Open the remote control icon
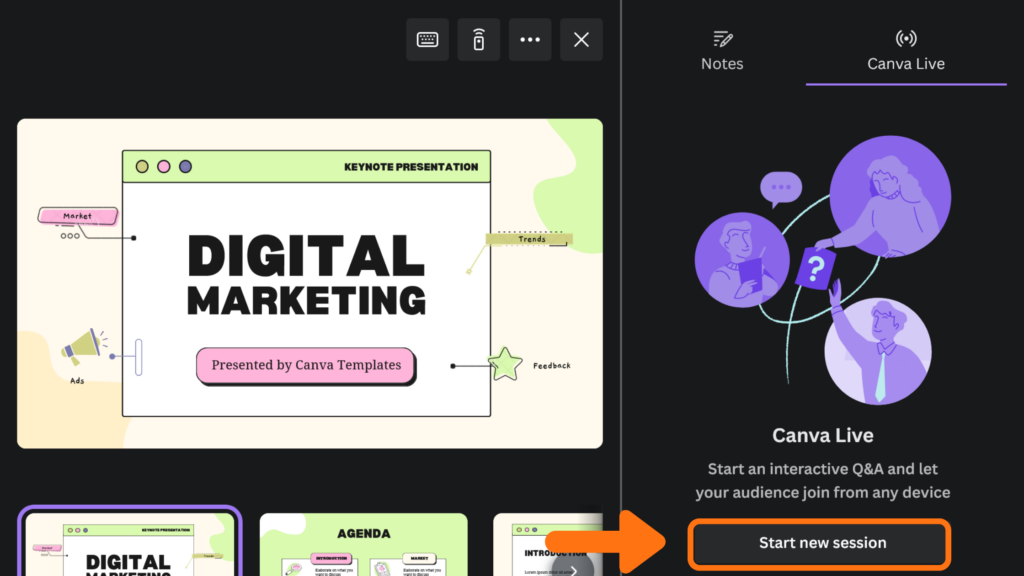This screenshot has height=576, width=1024. click(x=479, y=40)
